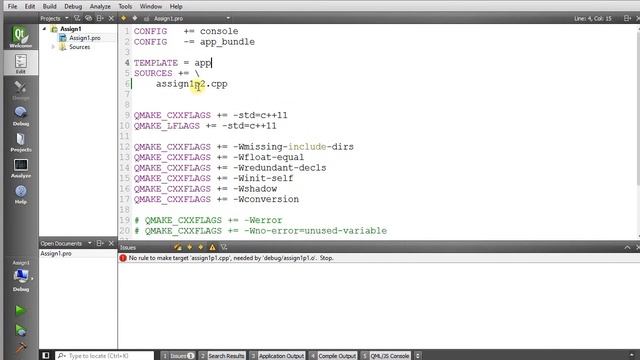Start debugging with the Debug Run button
640x360 pixels.
tap(20, 330)
